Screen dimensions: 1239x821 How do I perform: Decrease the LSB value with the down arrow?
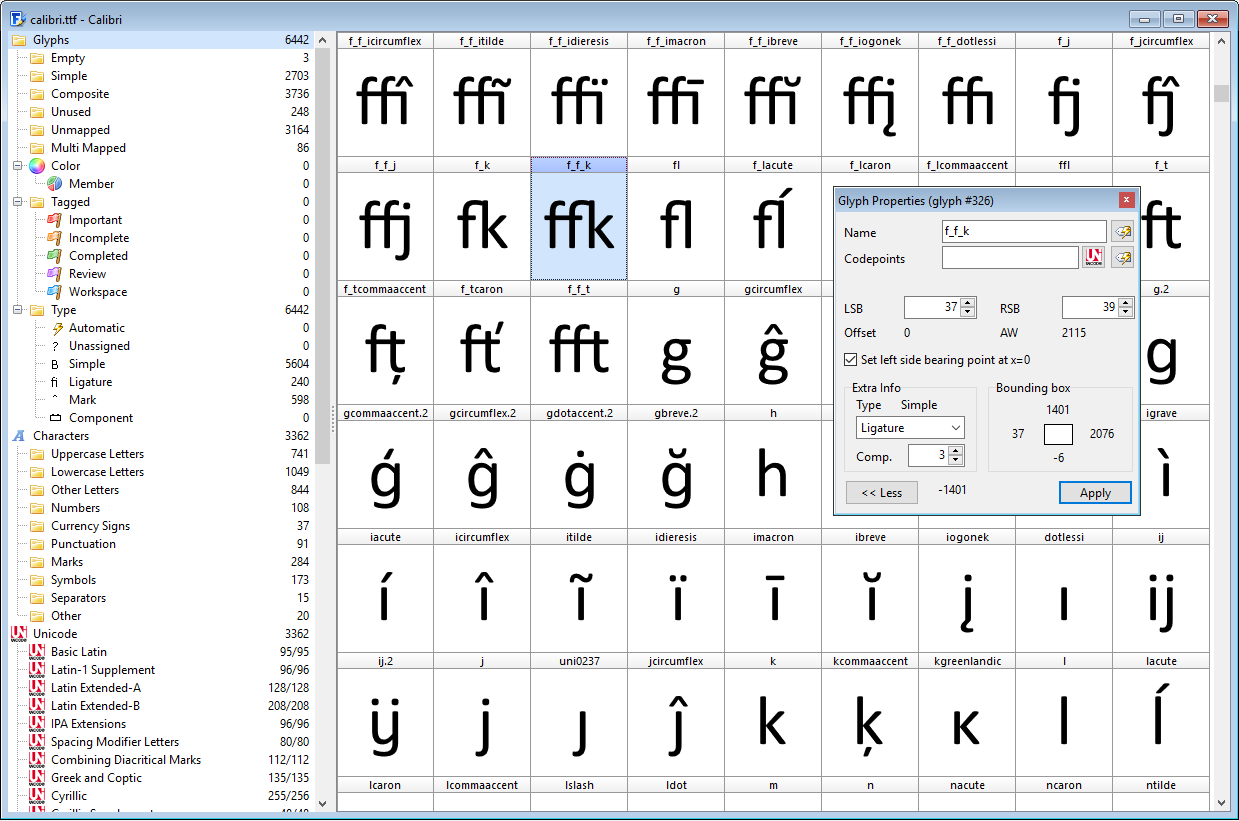(967, 312)
